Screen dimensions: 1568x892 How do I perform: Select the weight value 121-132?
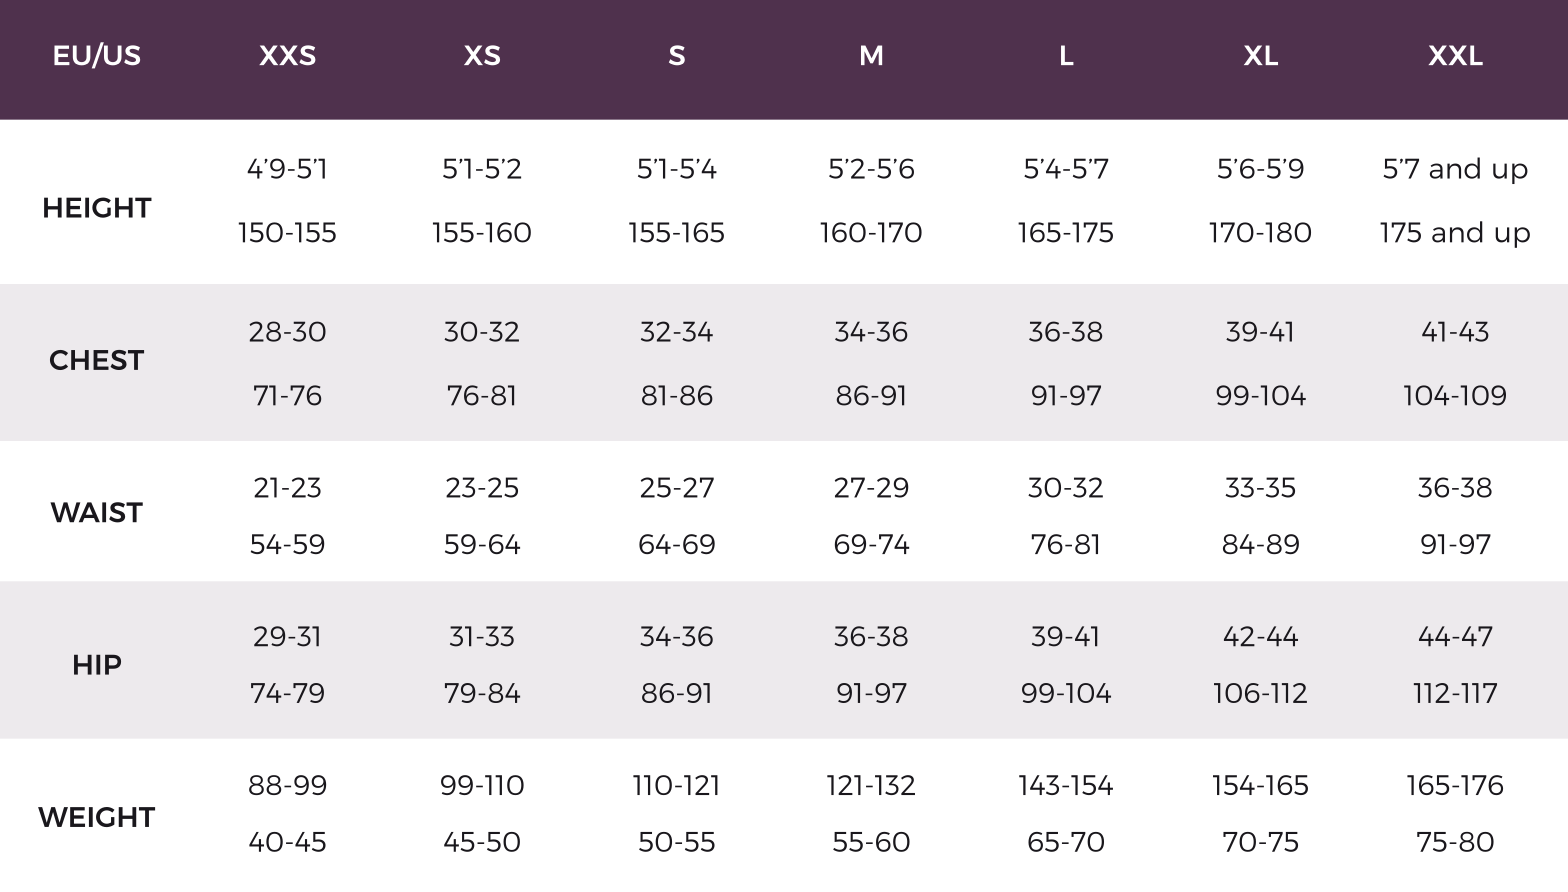[x=871, y=786]
